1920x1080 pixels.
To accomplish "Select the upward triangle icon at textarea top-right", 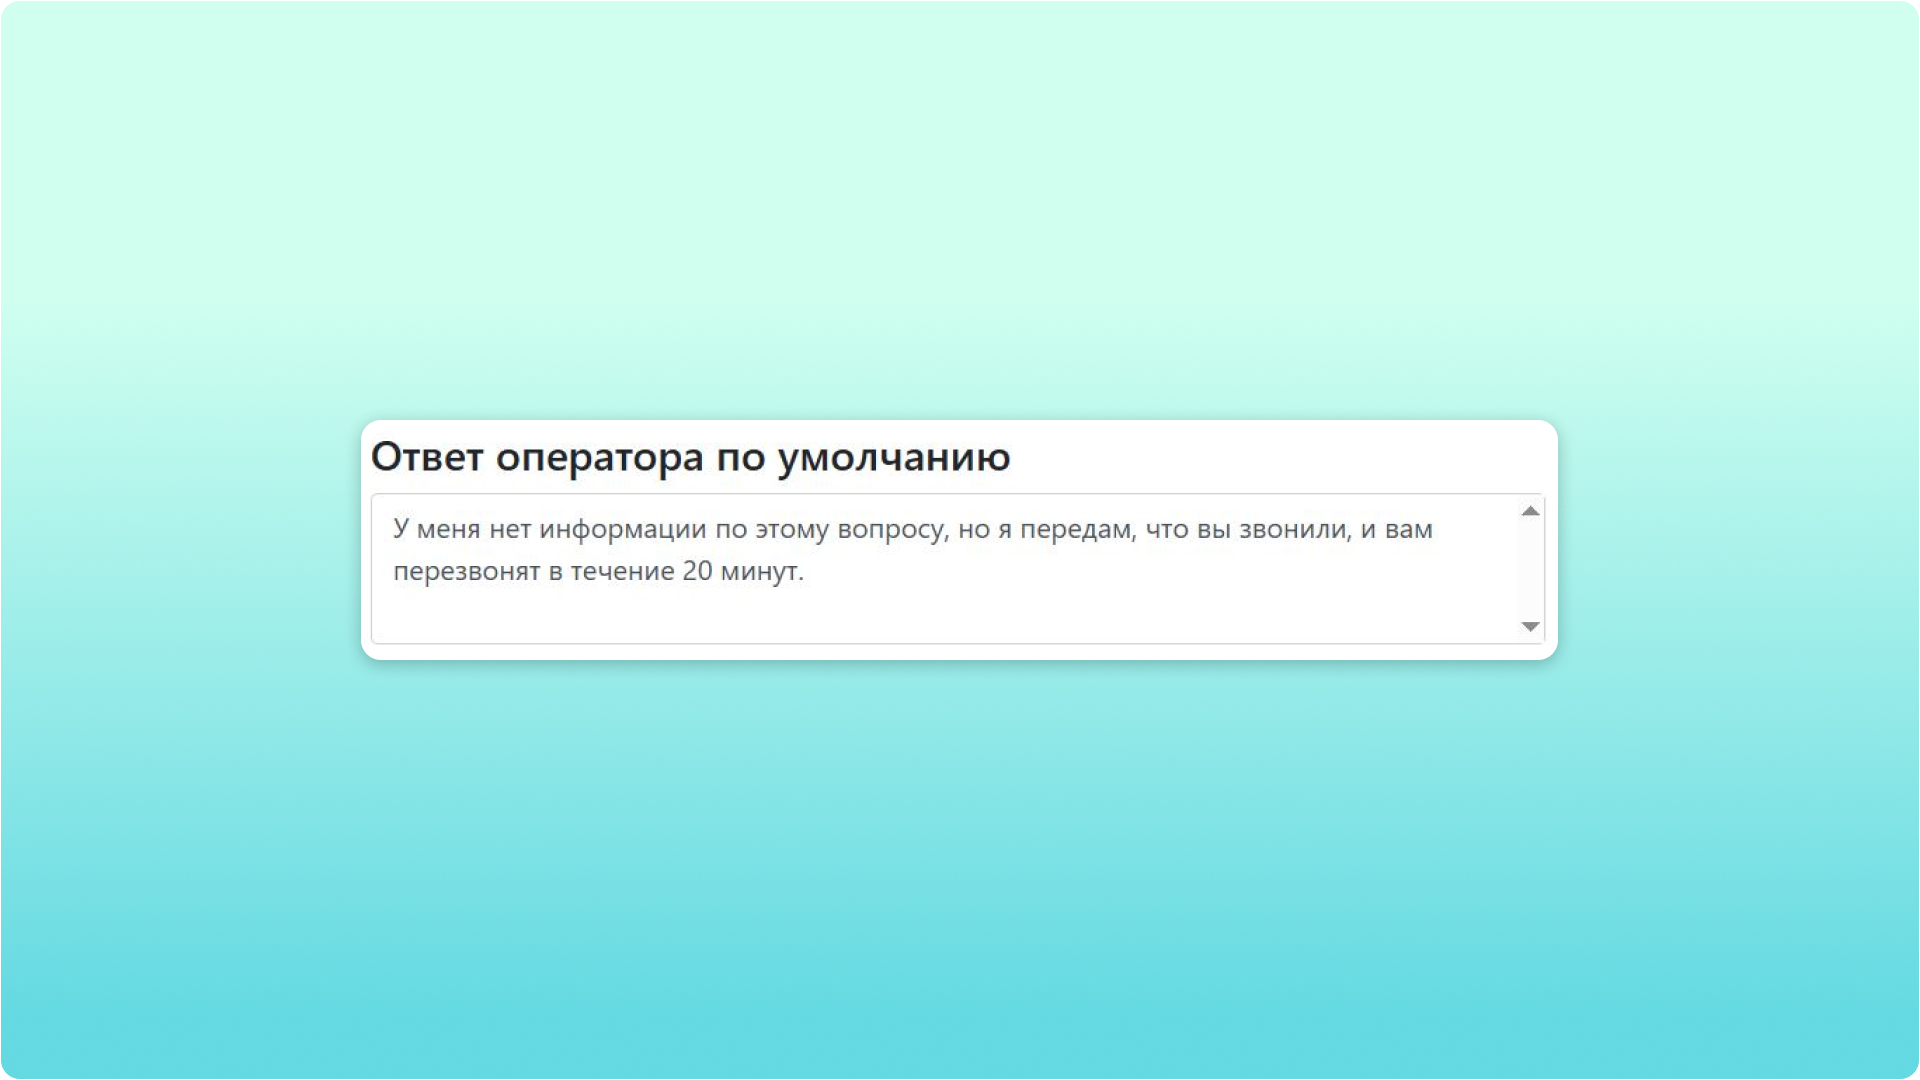I will point(1529,513).
